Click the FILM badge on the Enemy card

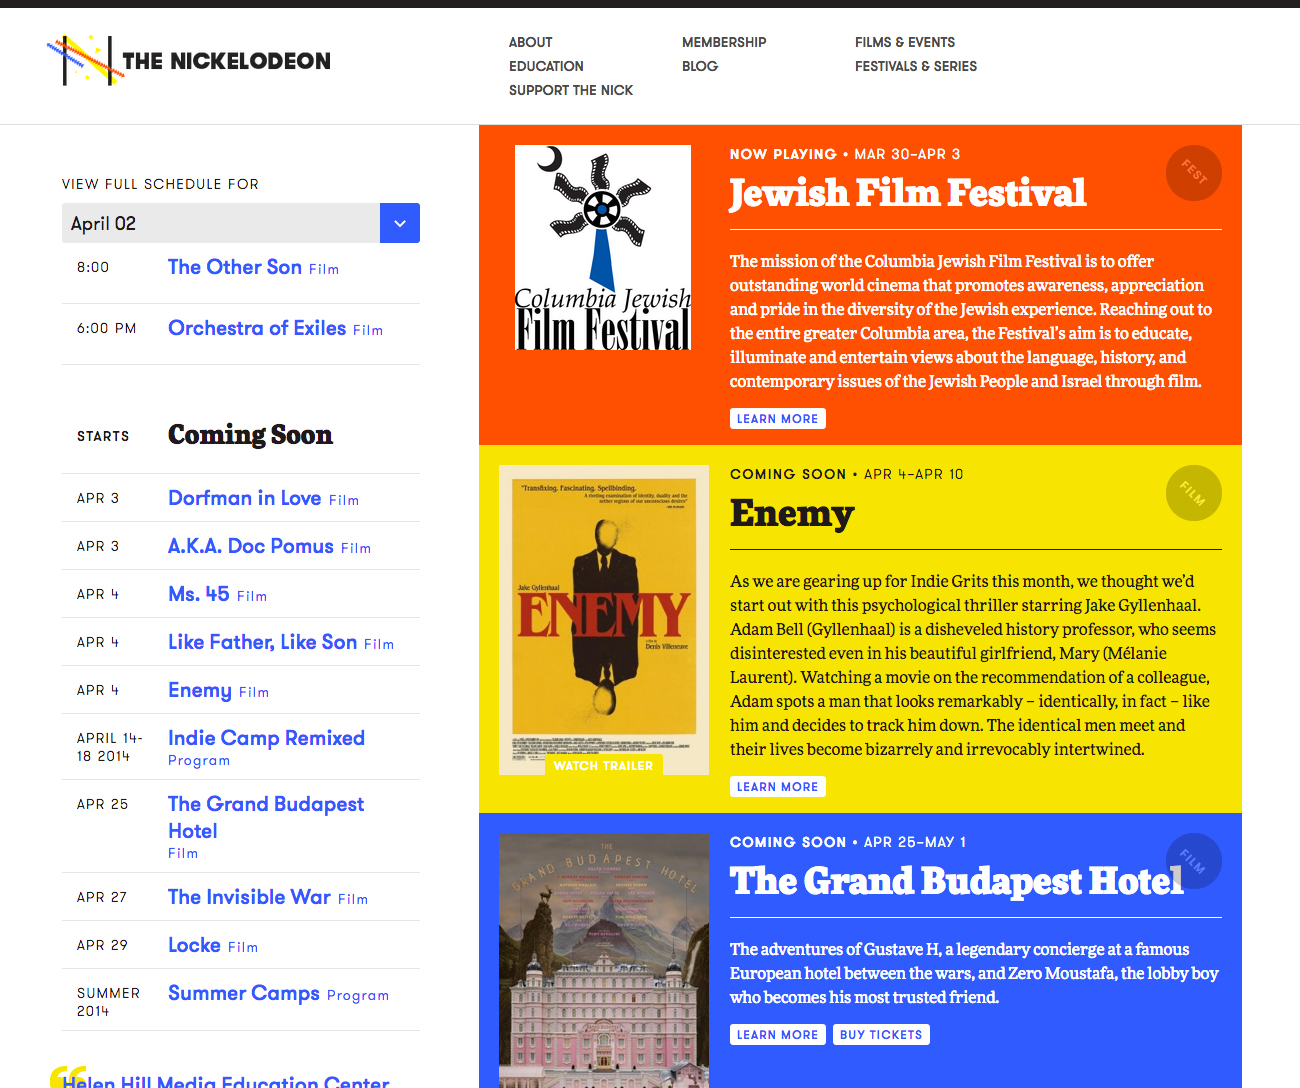pyautogui.click(x=1194, y=493)
